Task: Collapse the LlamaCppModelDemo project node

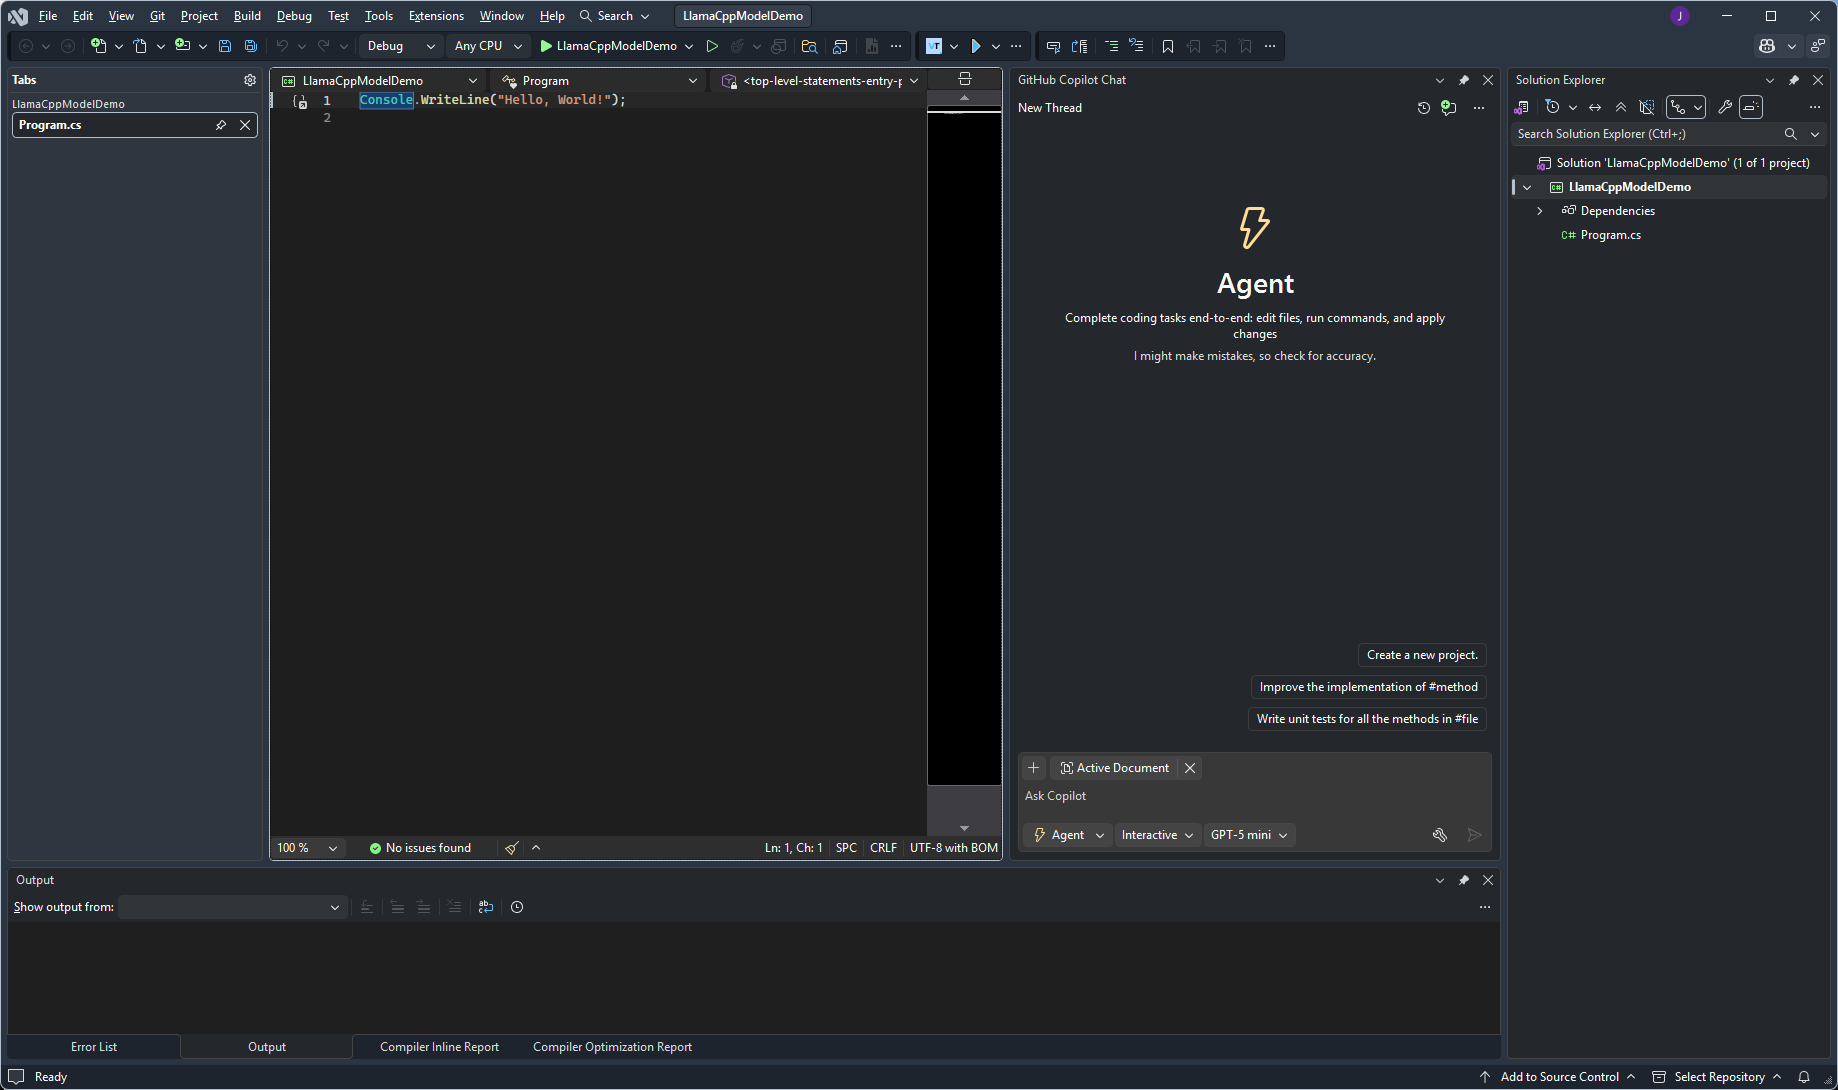Action: 1527,187
